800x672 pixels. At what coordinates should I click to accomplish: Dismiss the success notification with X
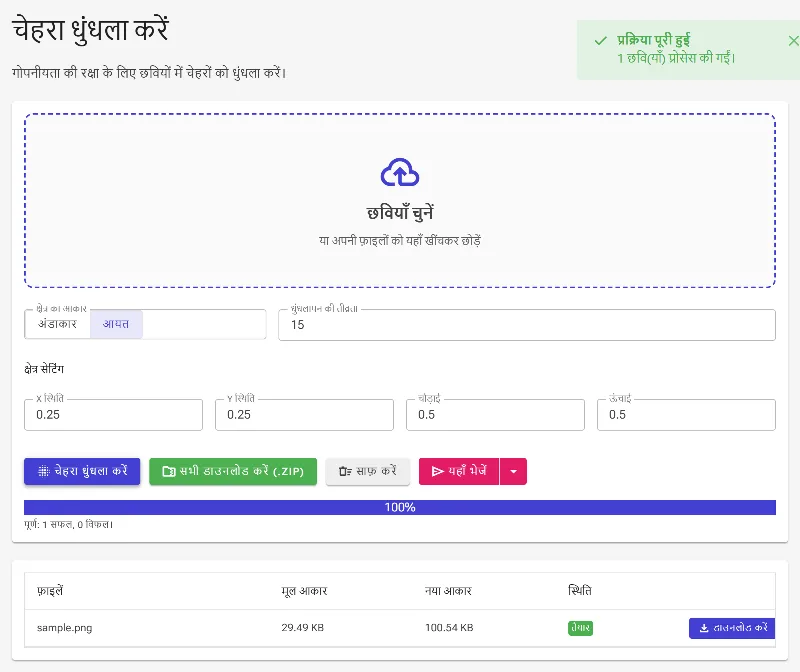793,41
